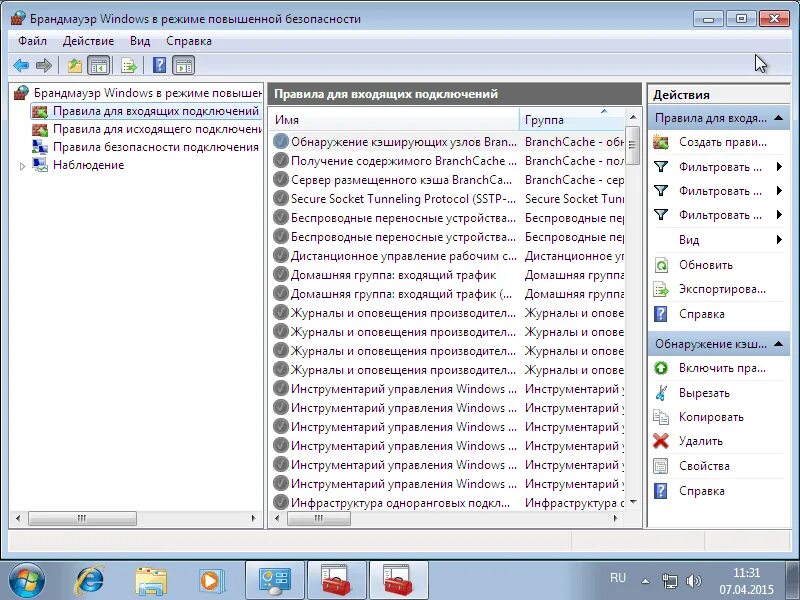Select rule Получение содержимого BranchCache
Image resolution: width=800 pixels, height=600 pixels.
pyautogui.click(x=404, y=161)
